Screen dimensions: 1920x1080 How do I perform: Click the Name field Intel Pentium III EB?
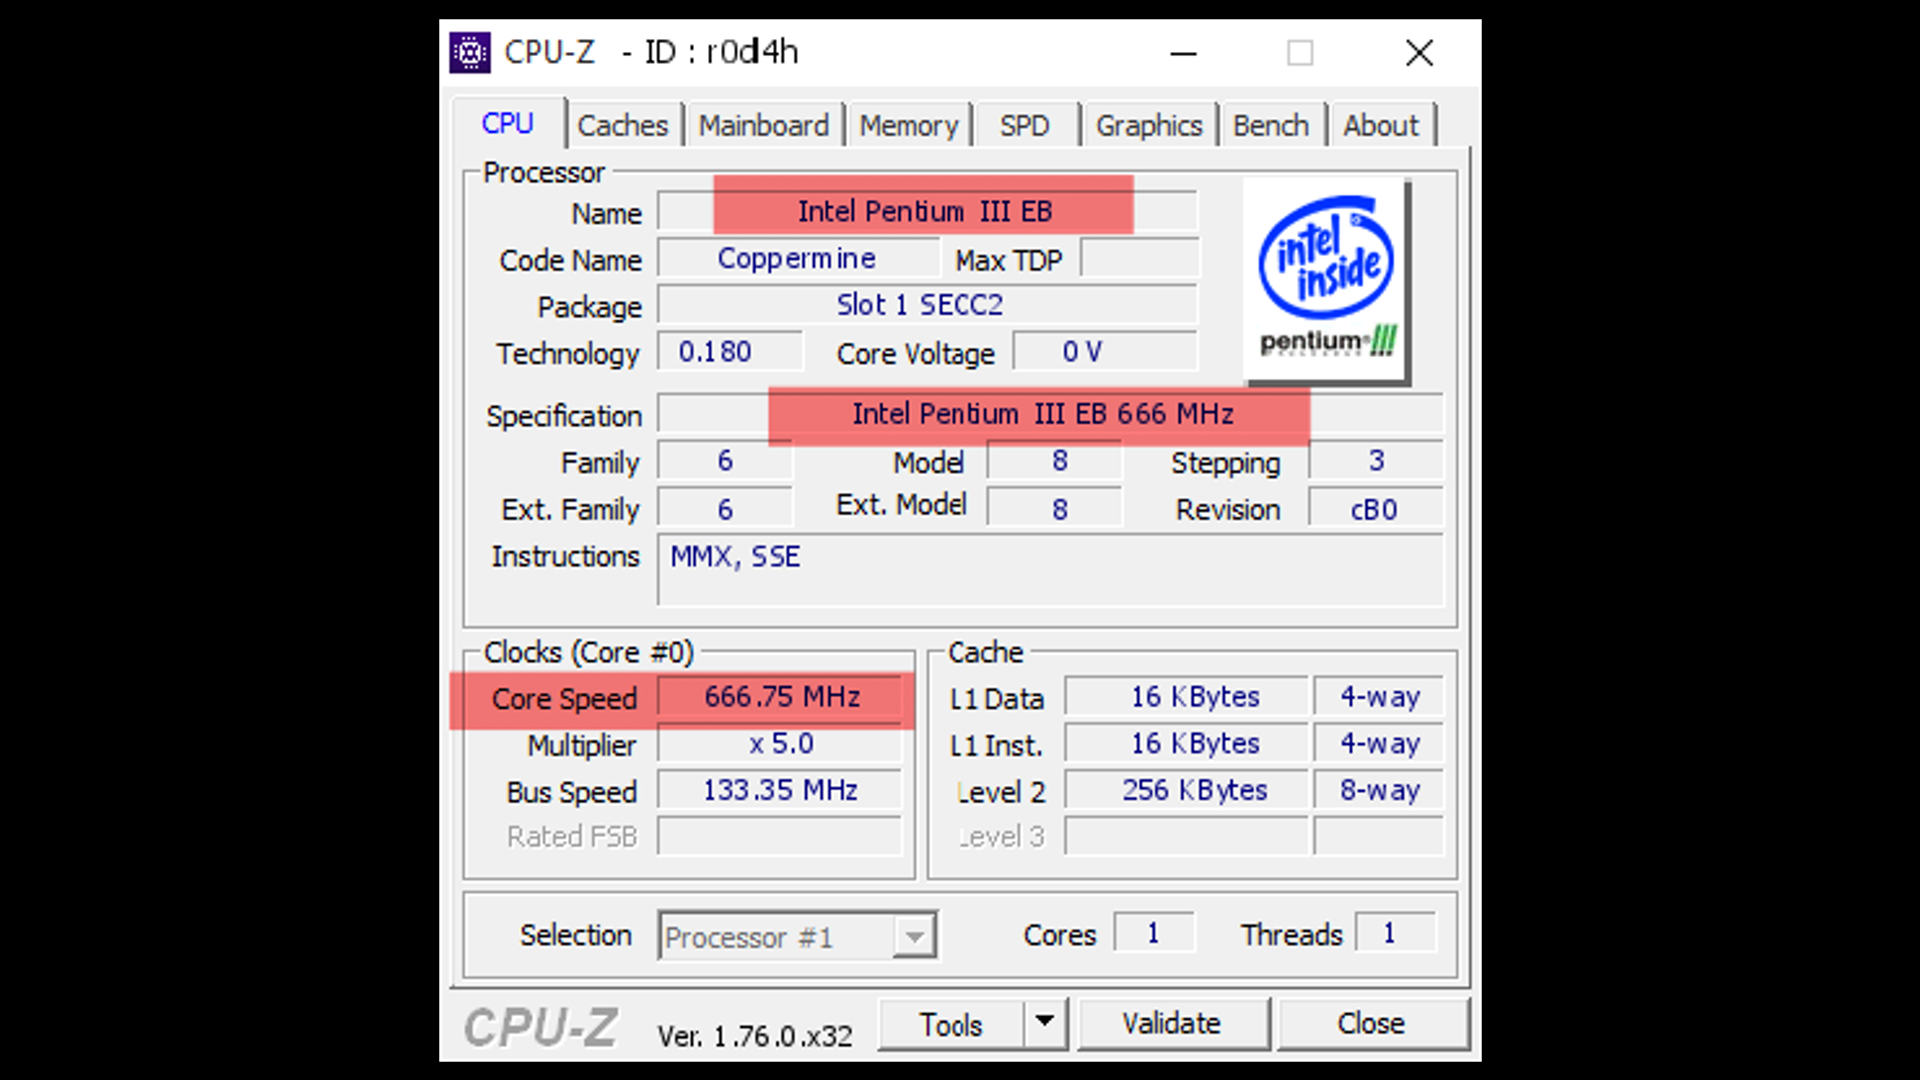[926, 211]
